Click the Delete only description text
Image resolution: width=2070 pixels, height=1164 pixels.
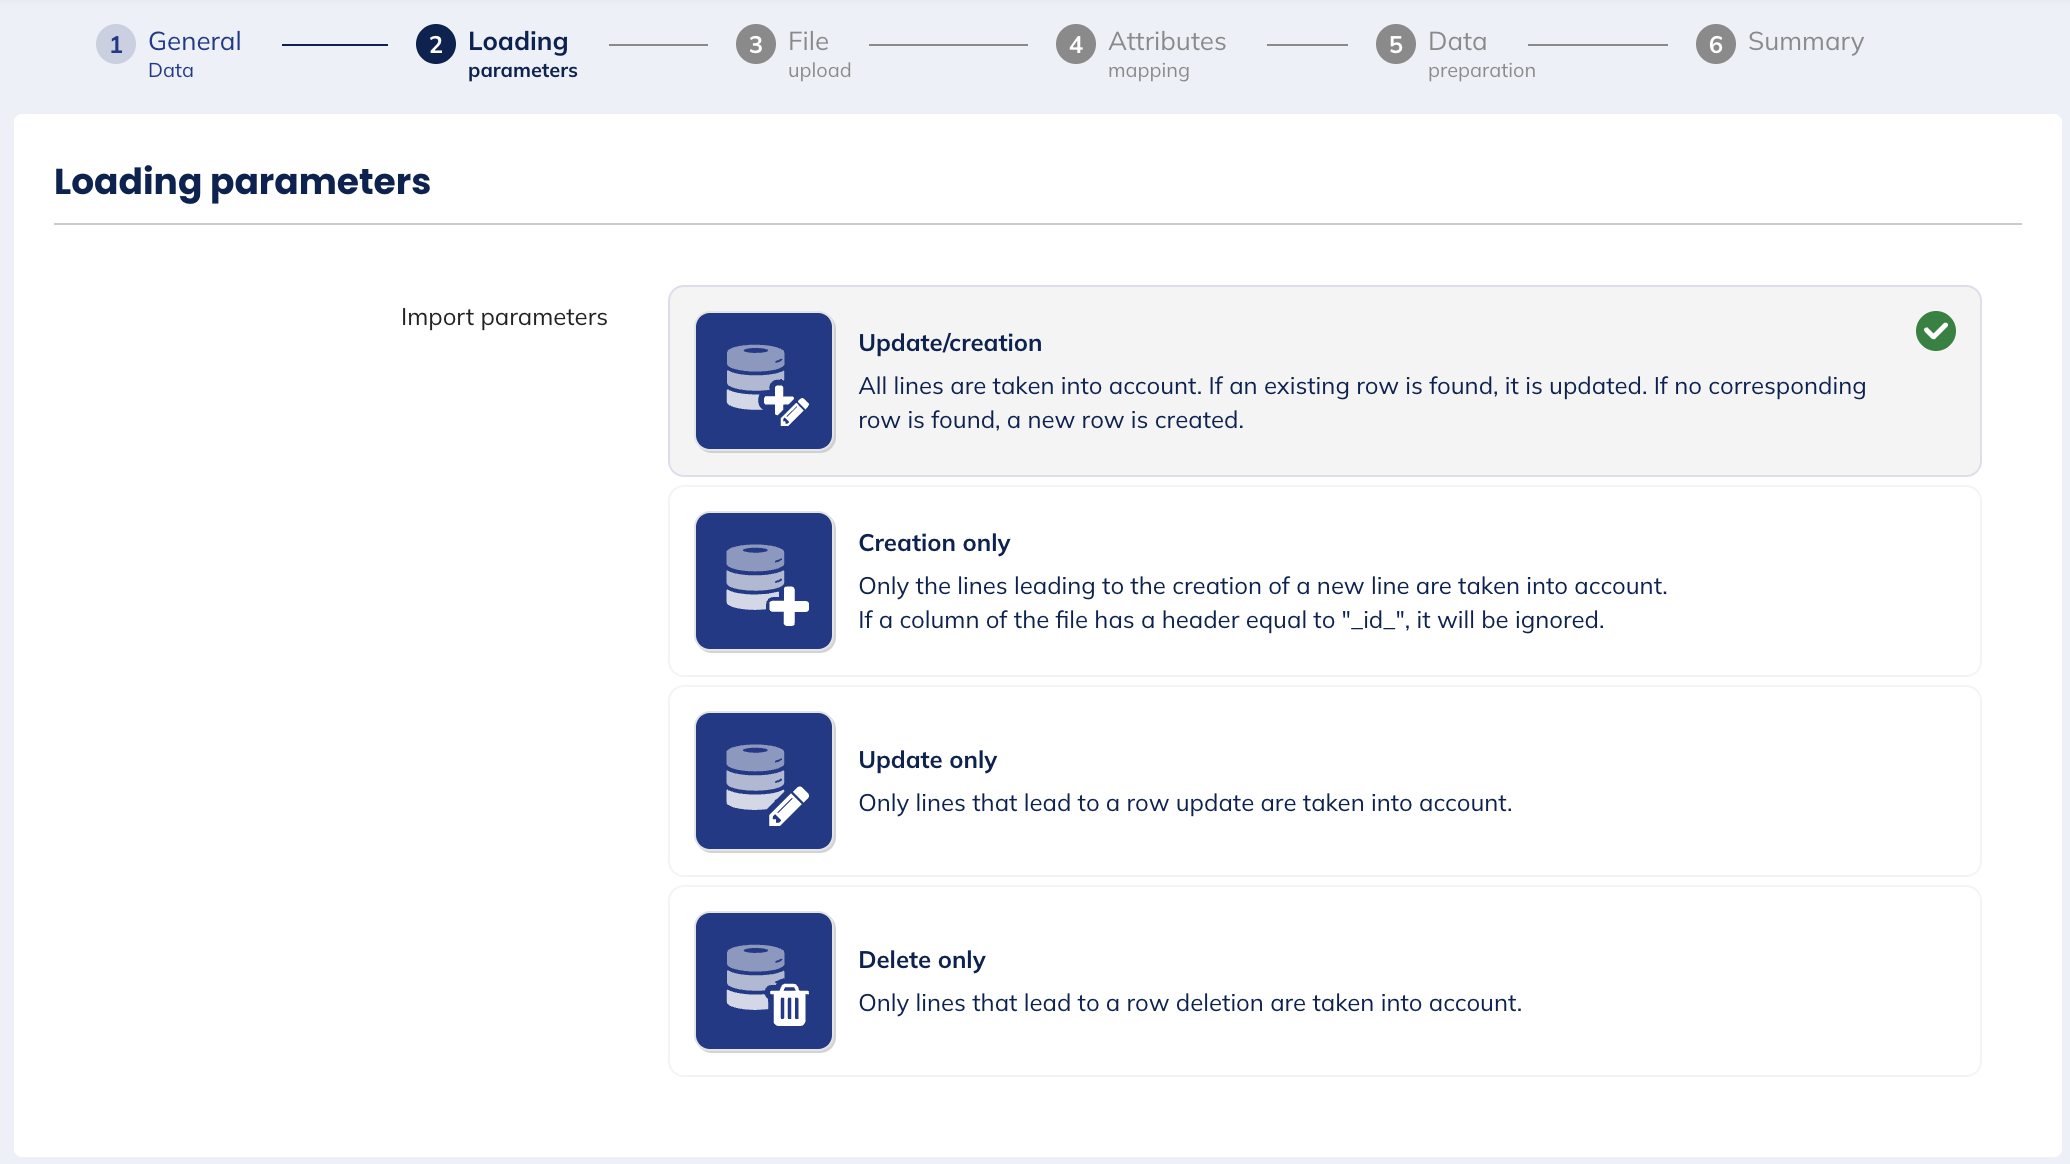point(1190,1003)
